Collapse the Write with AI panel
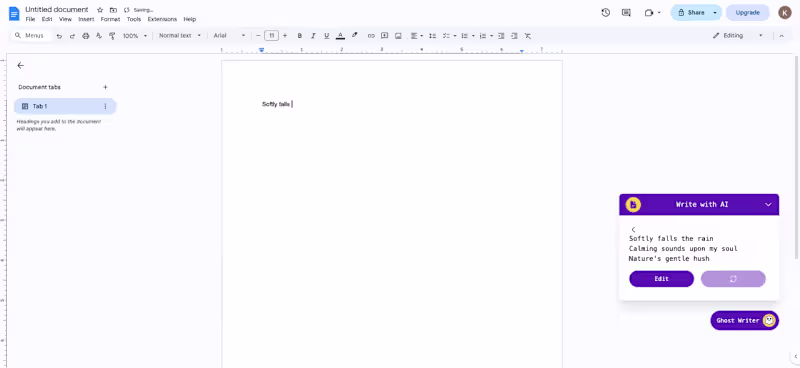 point(768,205)
